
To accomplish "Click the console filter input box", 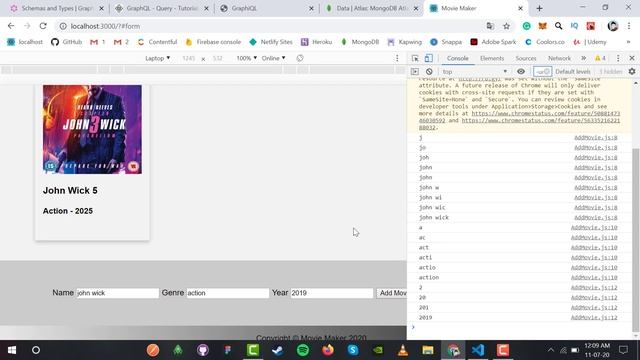I will tap(542, 71).
